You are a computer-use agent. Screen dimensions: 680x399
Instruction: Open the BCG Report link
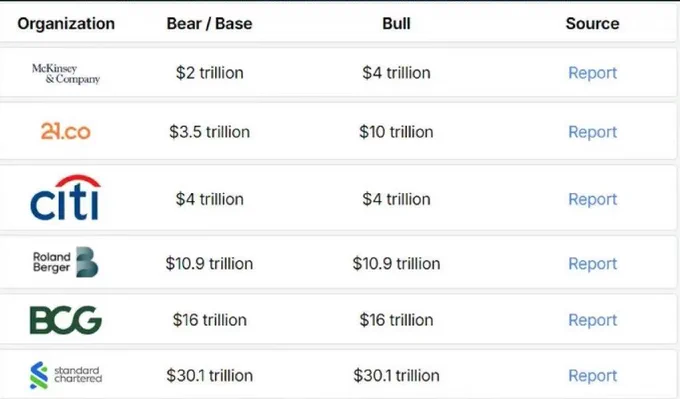pos(592,320)
